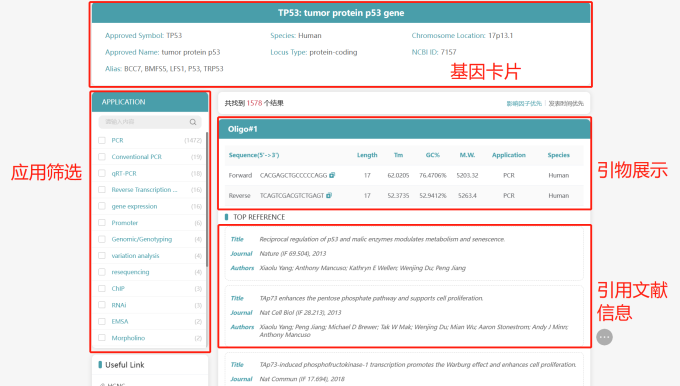Enable the variation analysis checkbox
Screen dimensions: 680x386
click(102, 255)
